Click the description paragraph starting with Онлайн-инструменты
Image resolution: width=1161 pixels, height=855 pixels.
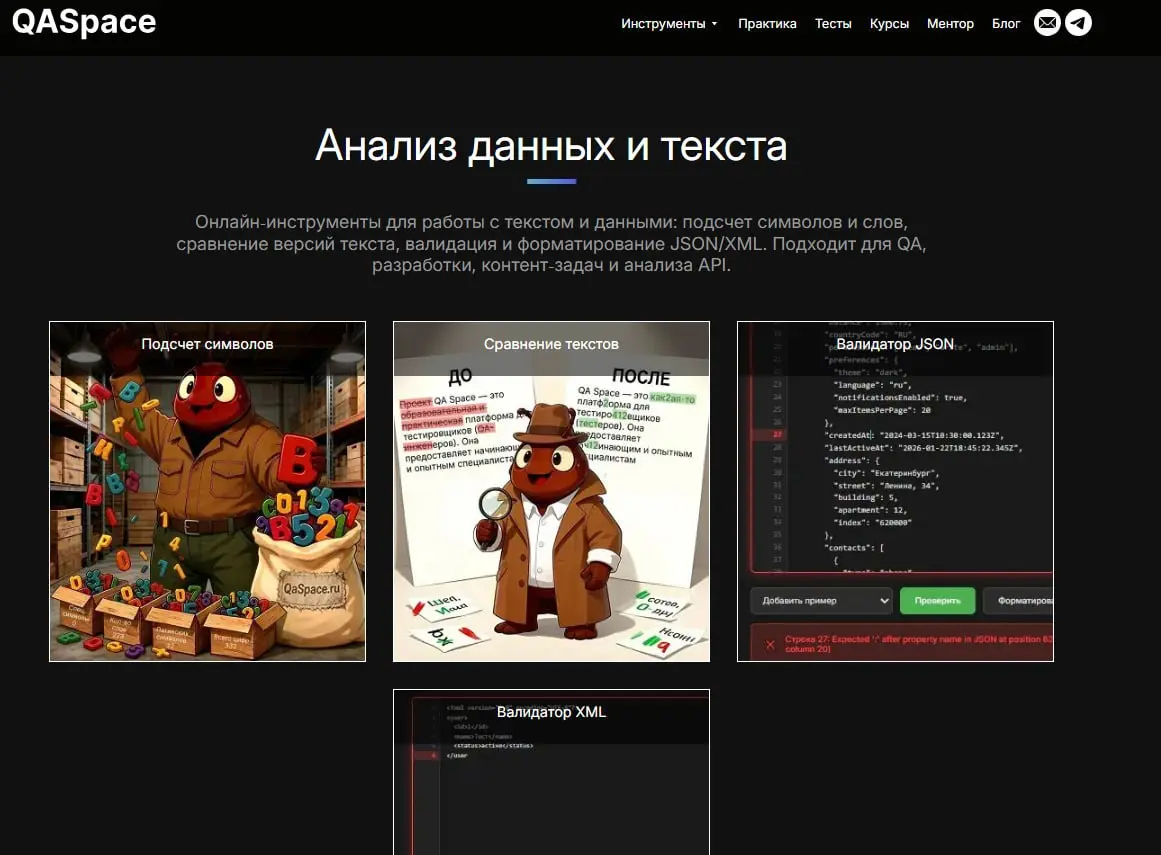[552, 244]
